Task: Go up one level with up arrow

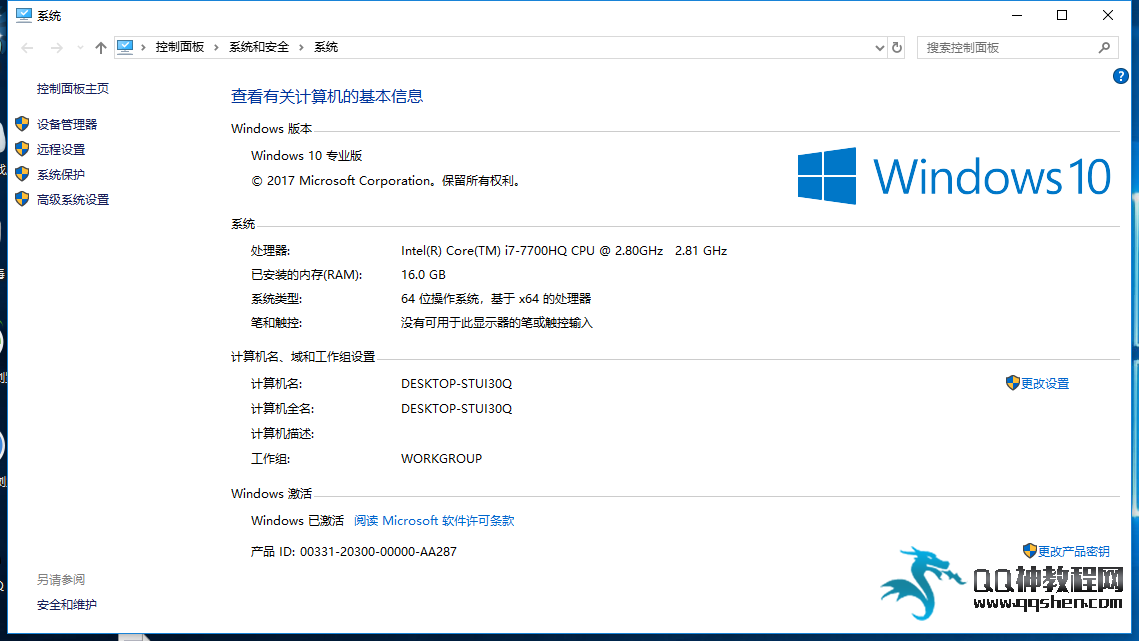Action: (100, 48)
